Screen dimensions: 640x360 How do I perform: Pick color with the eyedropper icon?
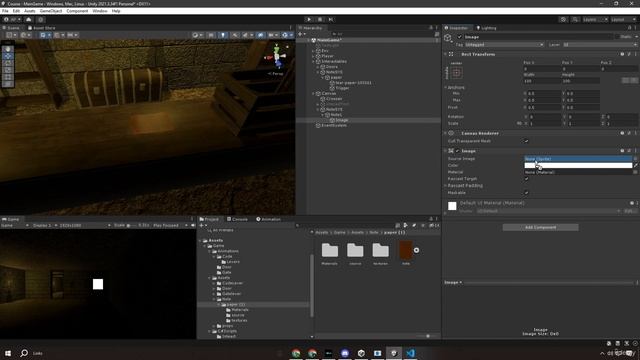[636, 165]
